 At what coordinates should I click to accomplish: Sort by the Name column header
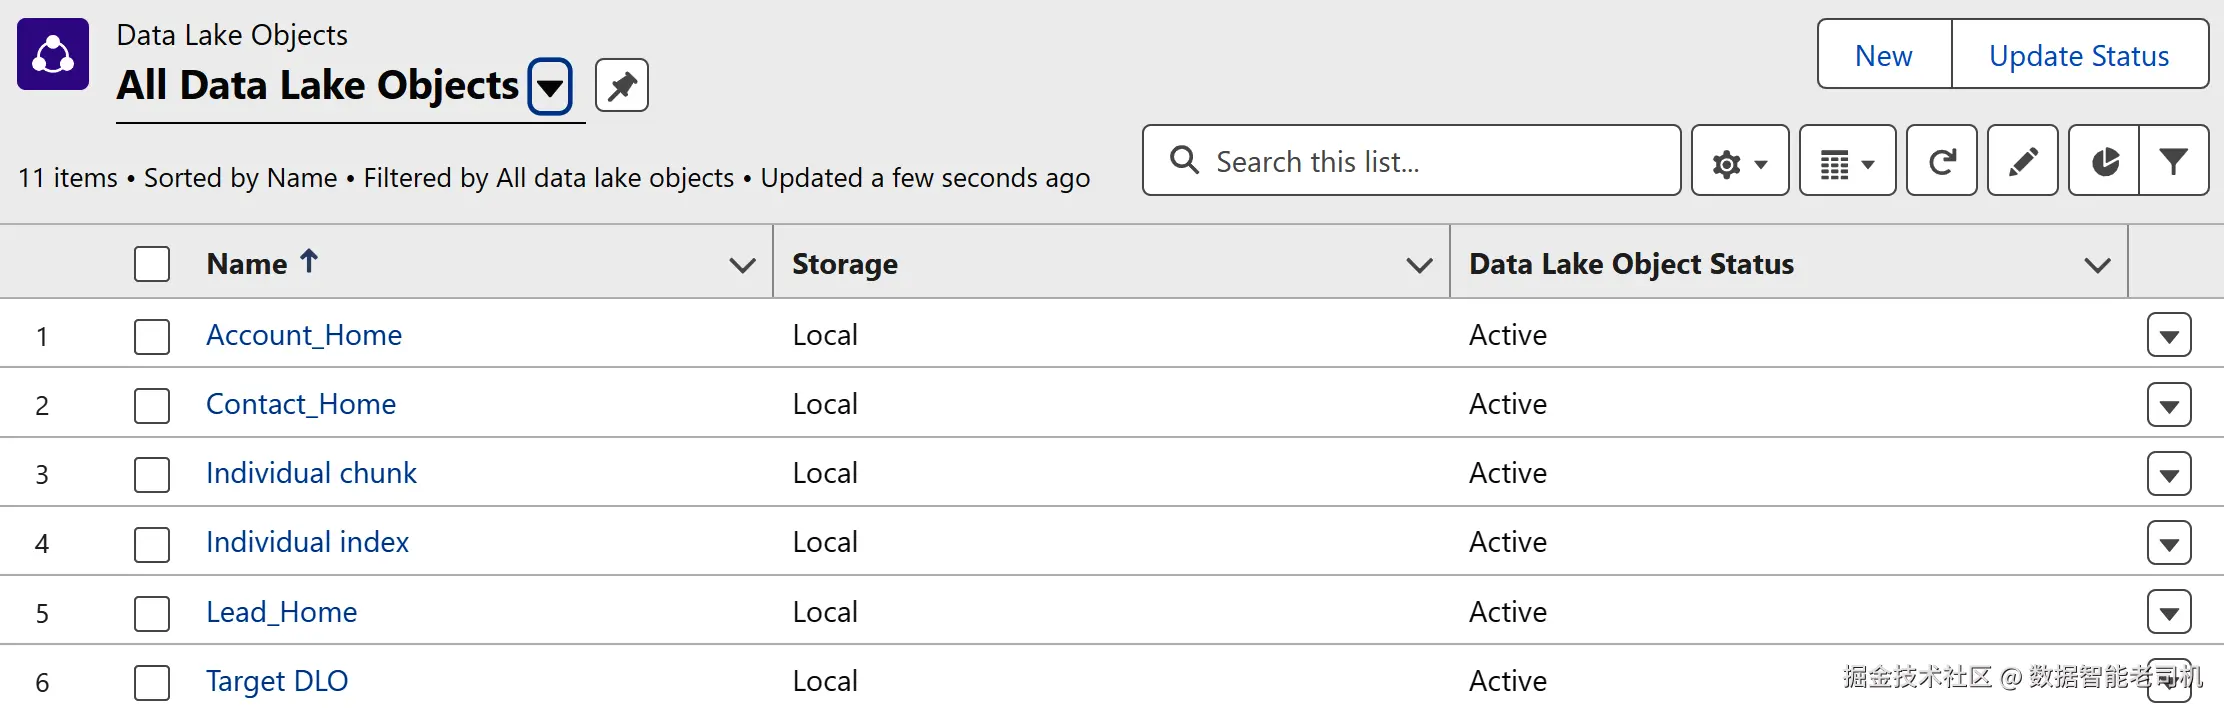point(247,264)
